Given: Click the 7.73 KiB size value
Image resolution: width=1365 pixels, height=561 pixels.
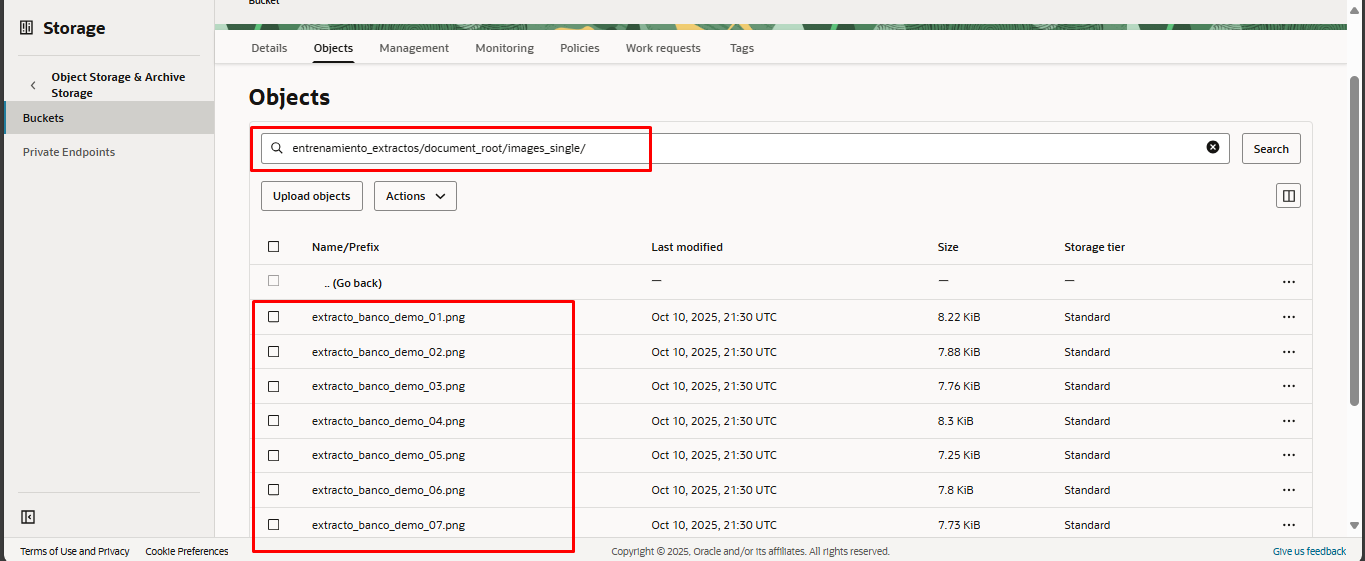Looking at the screenshot, I should pyautogui.click(x=959, y=525).
